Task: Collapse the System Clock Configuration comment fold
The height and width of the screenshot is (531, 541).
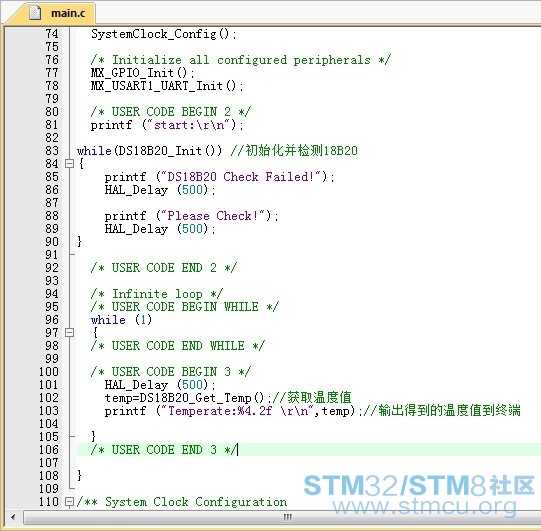Action: (70, 502)
